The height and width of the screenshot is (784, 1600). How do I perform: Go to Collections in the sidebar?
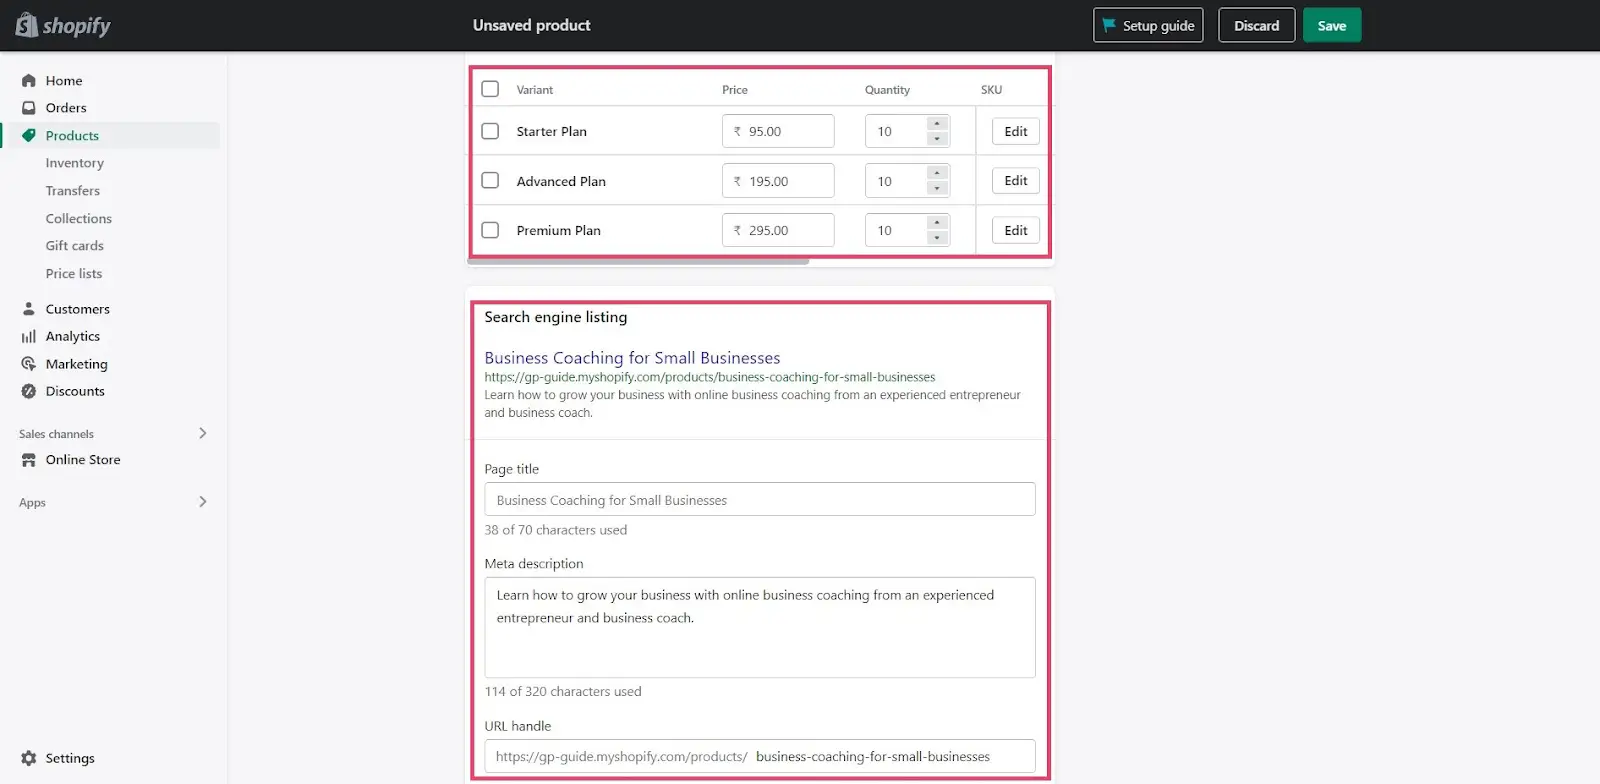click(79, 218)
